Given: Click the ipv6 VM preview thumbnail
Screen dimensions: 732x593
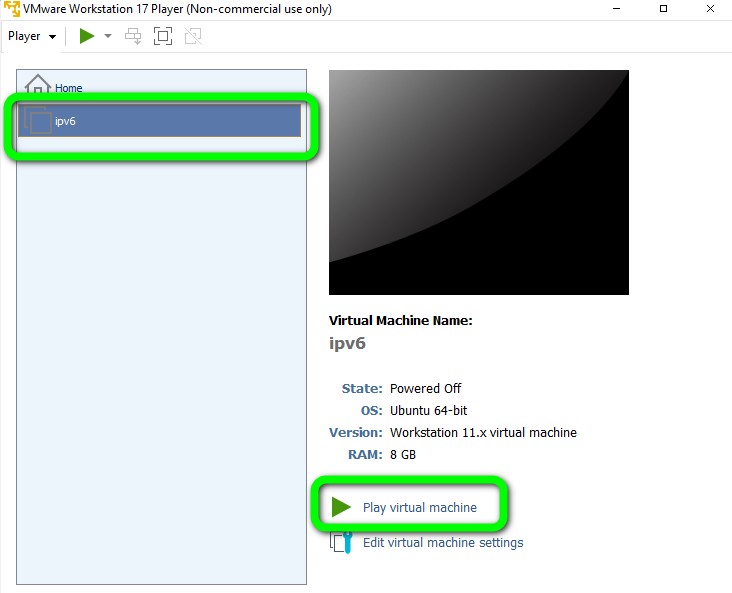Looking at the screenshot, I should coord(478,182).
